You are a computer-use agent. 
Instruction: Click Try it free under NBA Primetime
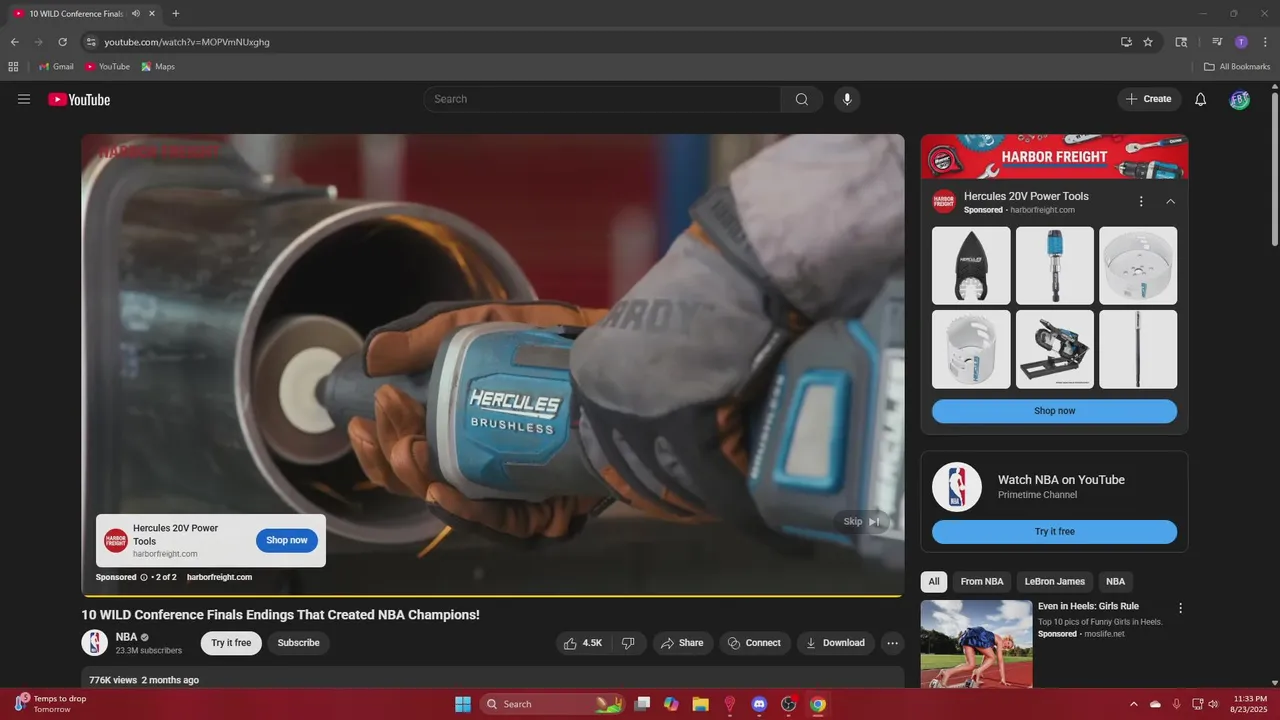tap(1054, 532)
